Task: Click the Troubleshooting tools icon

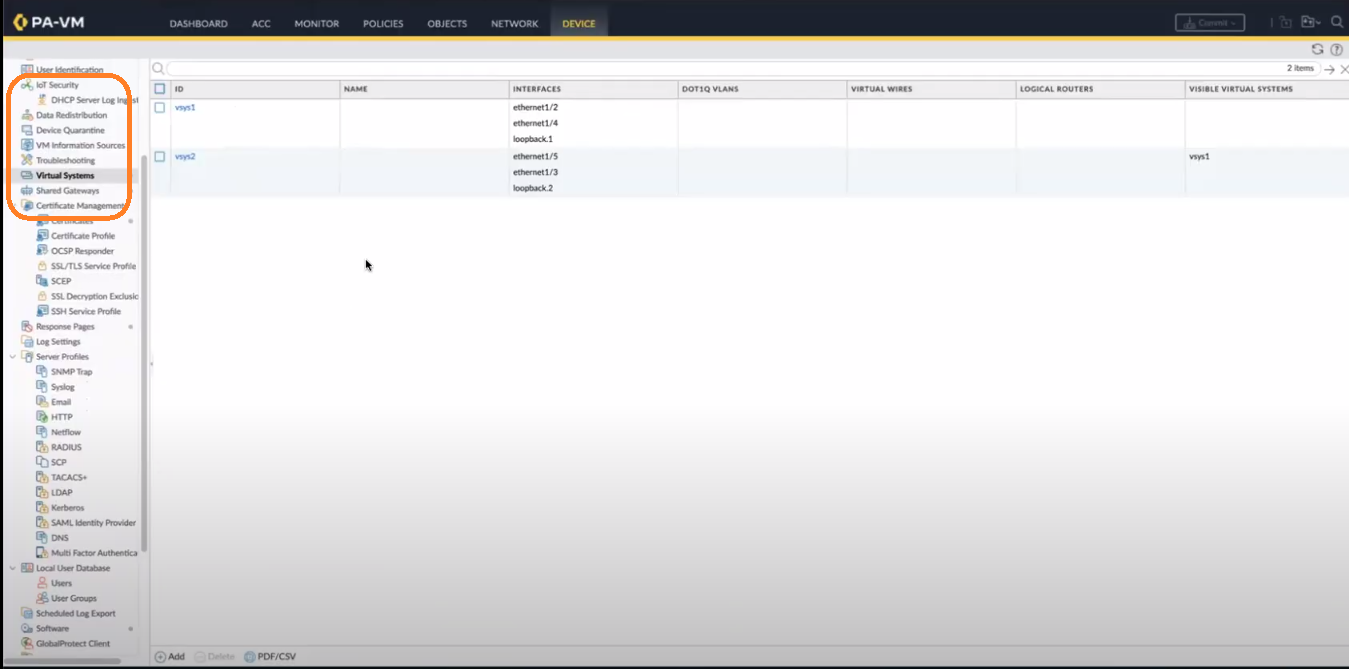Action: click(x=27, y=160)
